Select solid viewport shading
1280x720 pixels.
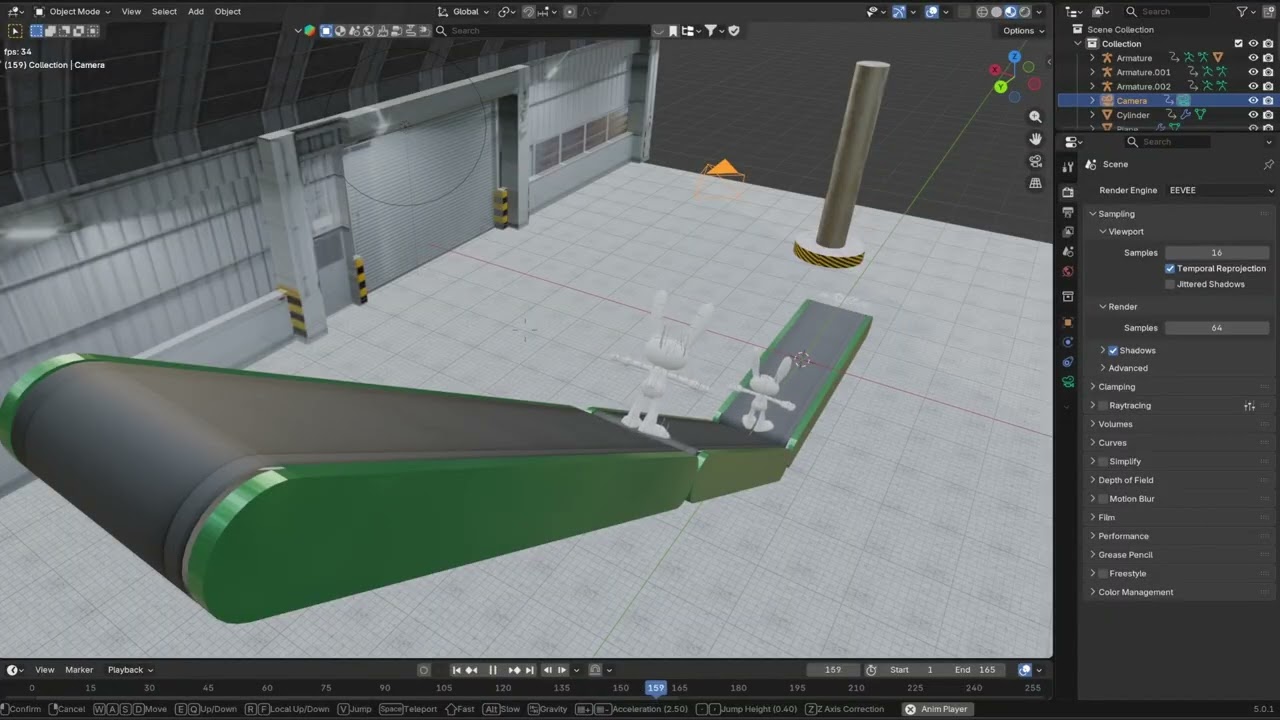pyautogui.click(x=997, y=12)
